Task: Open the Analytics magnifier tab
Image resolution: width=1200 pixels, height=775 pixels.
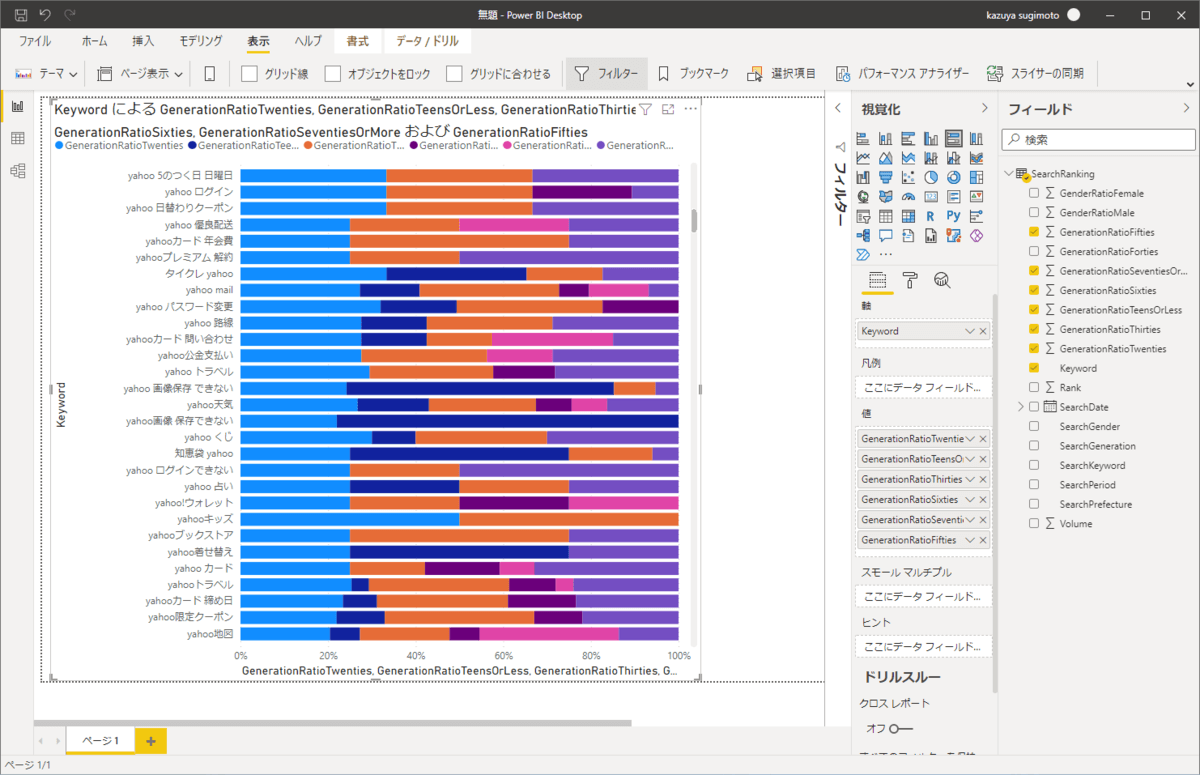Action: pyautogui.click(x=941, y=280)
